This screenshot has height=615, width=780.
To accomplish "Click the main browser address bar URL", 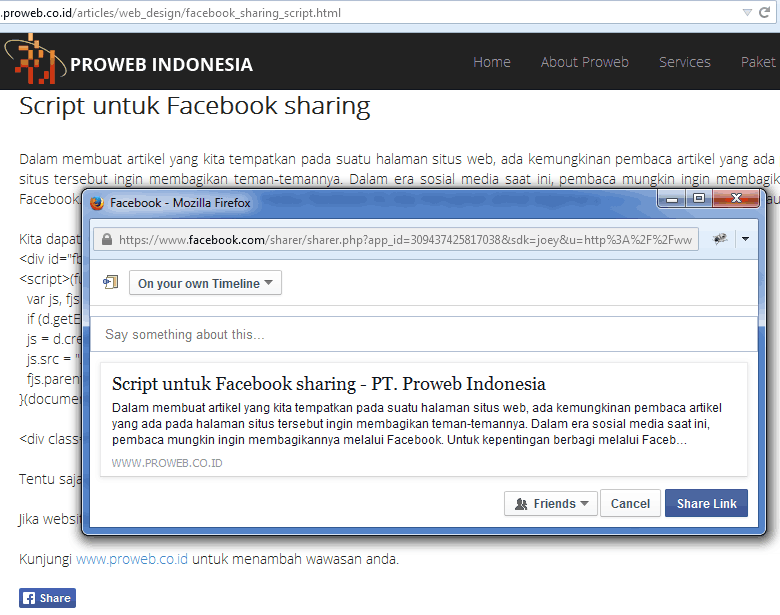I will (171, 13).
